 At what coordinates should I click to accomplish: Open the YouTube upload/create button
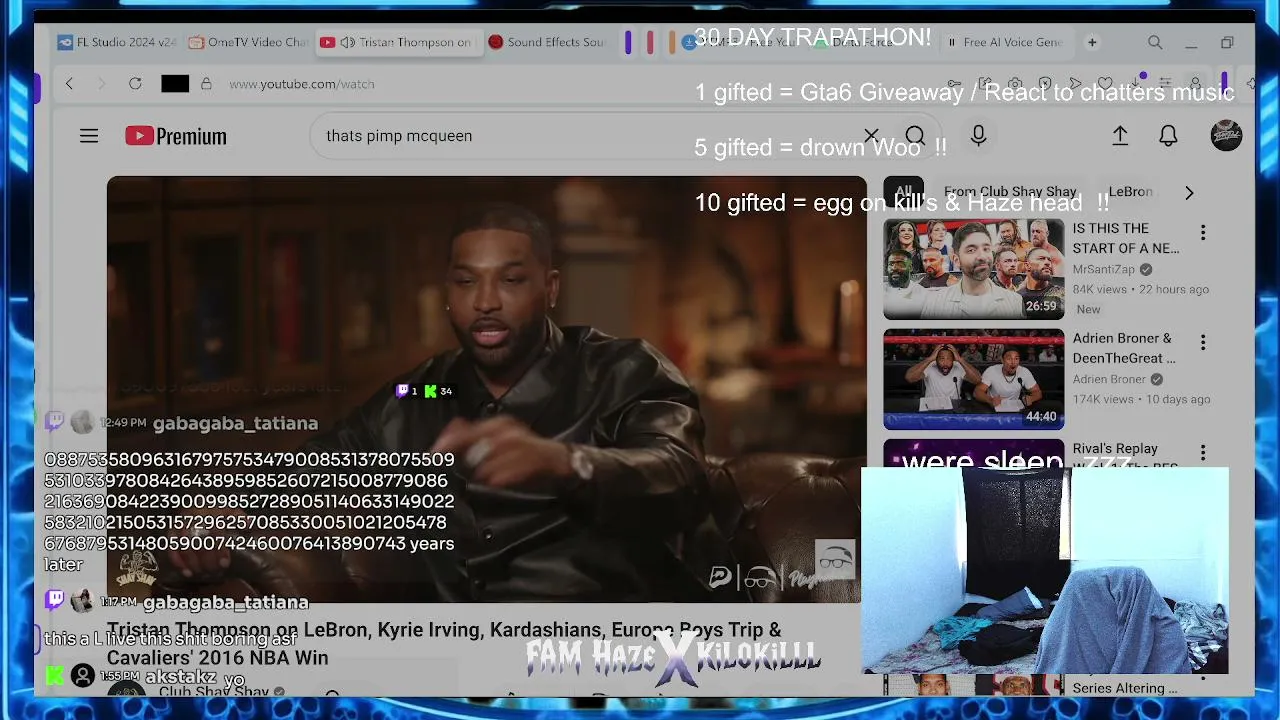coord(1120,136)
